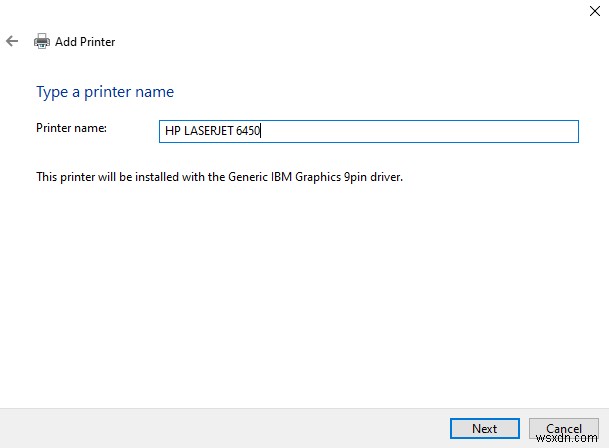Click the word 'driver' ending the description
The width and height of the screenshot is (609, 448).
[385, 177]
